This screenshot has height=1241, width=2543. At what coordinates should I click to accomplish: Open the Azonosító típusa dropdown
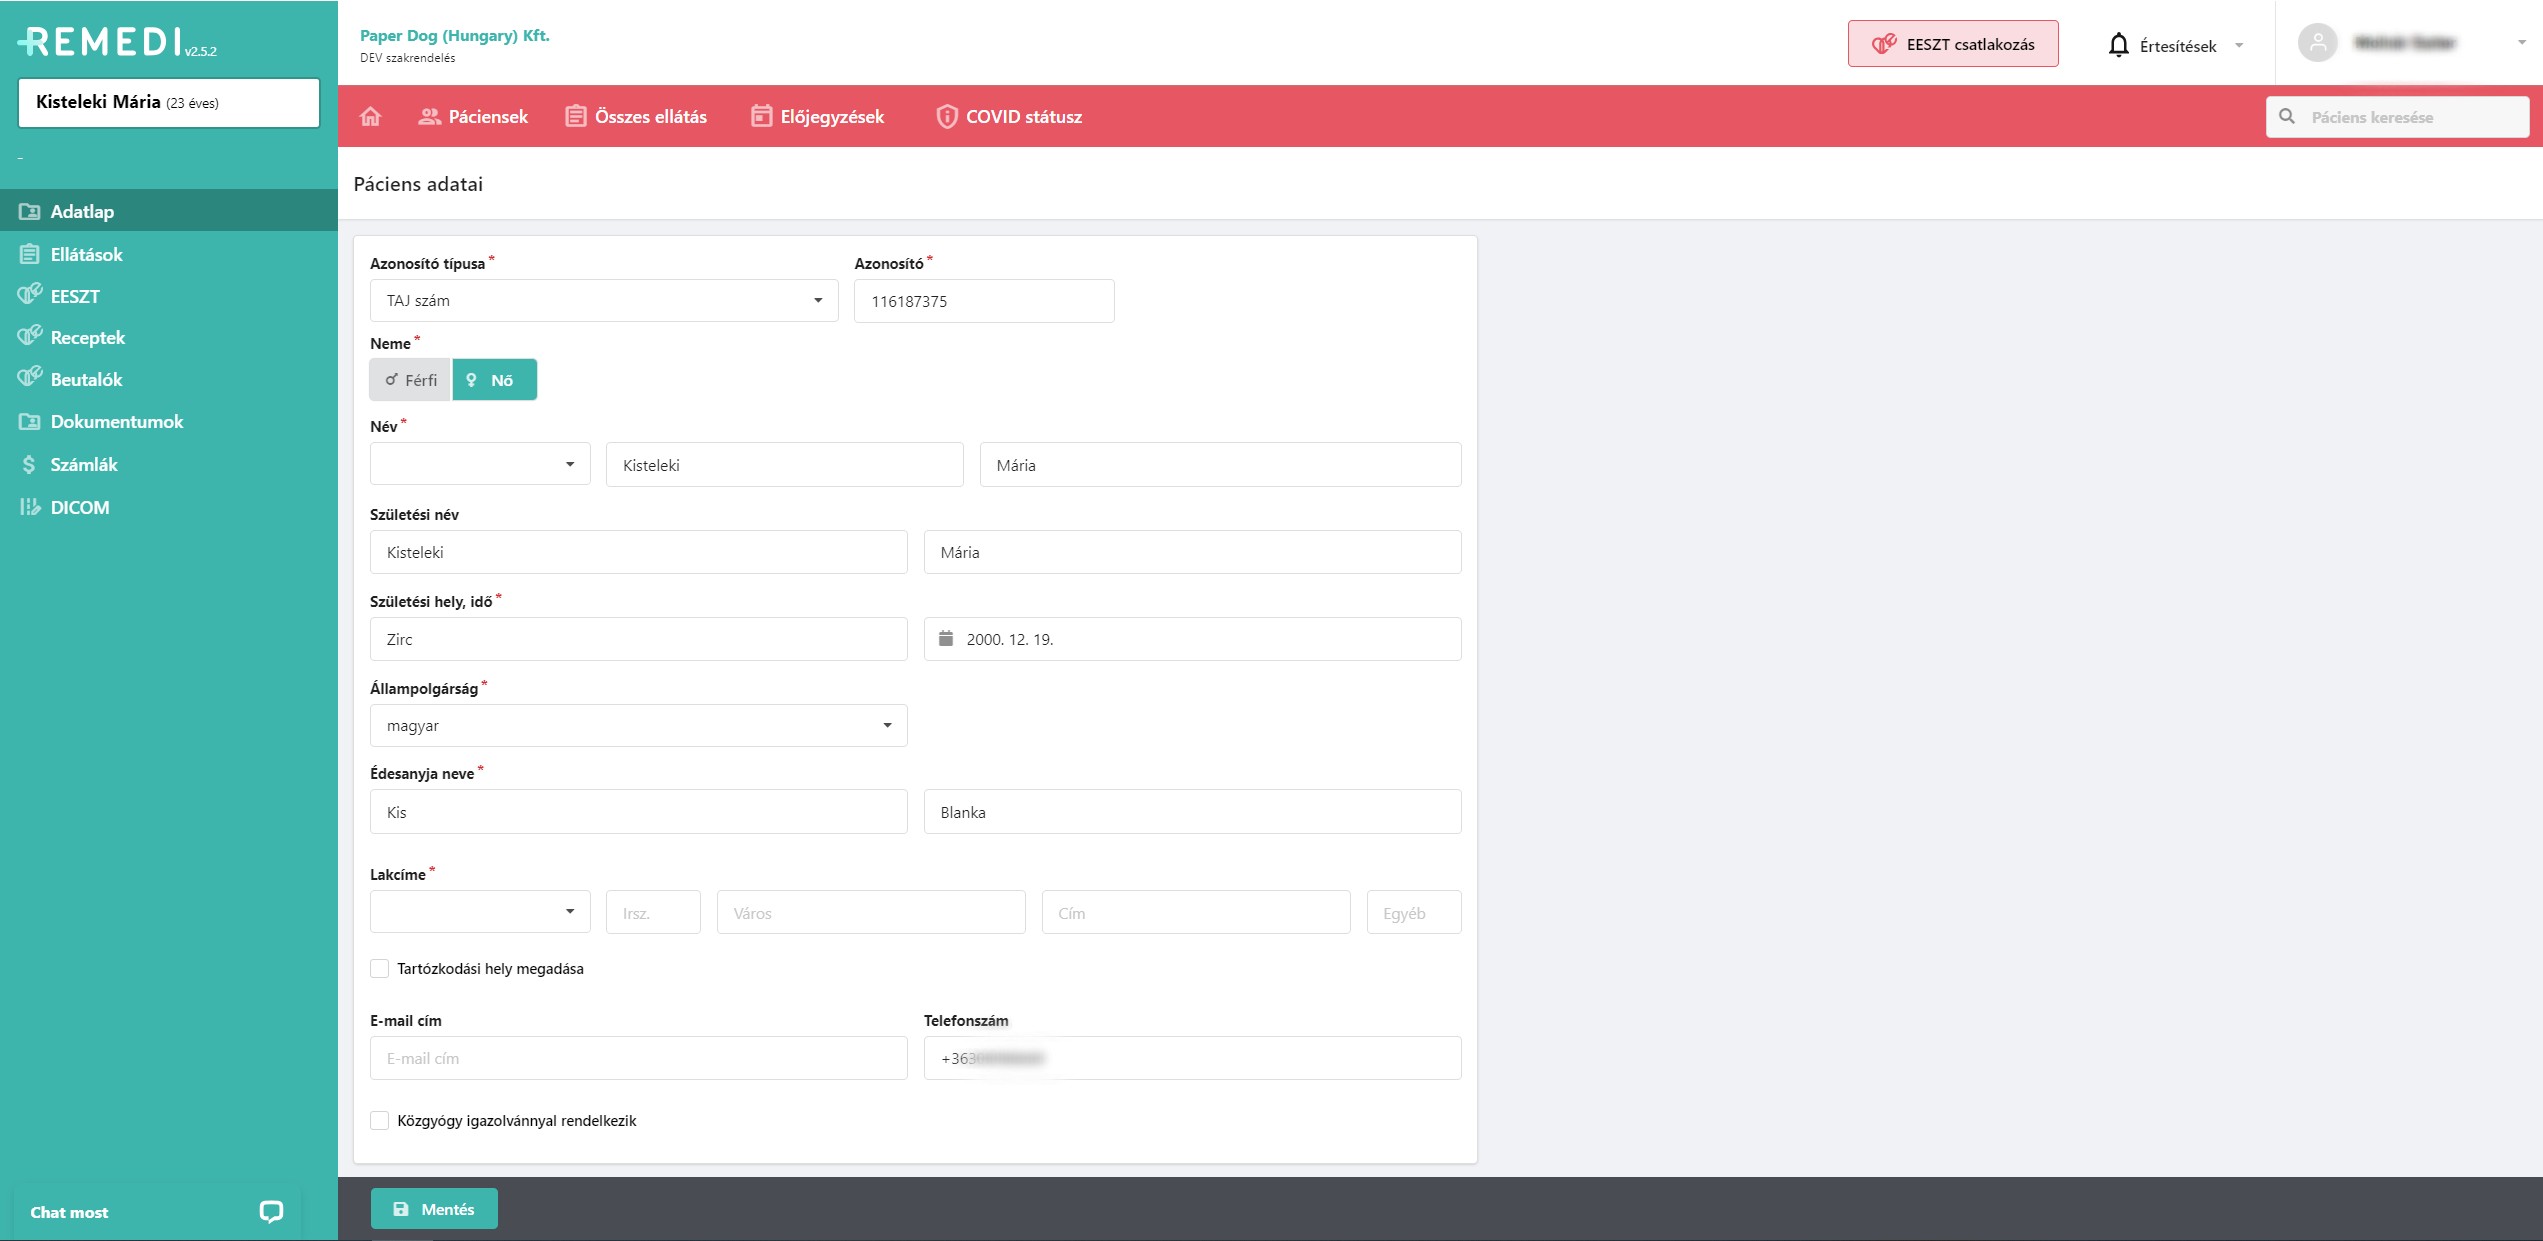point(603,301)
